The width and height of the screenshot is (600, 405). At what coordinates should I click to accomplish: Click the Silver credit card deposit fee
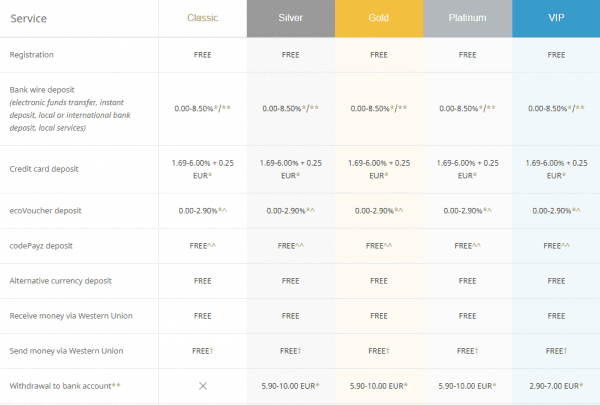pos(290,169)
